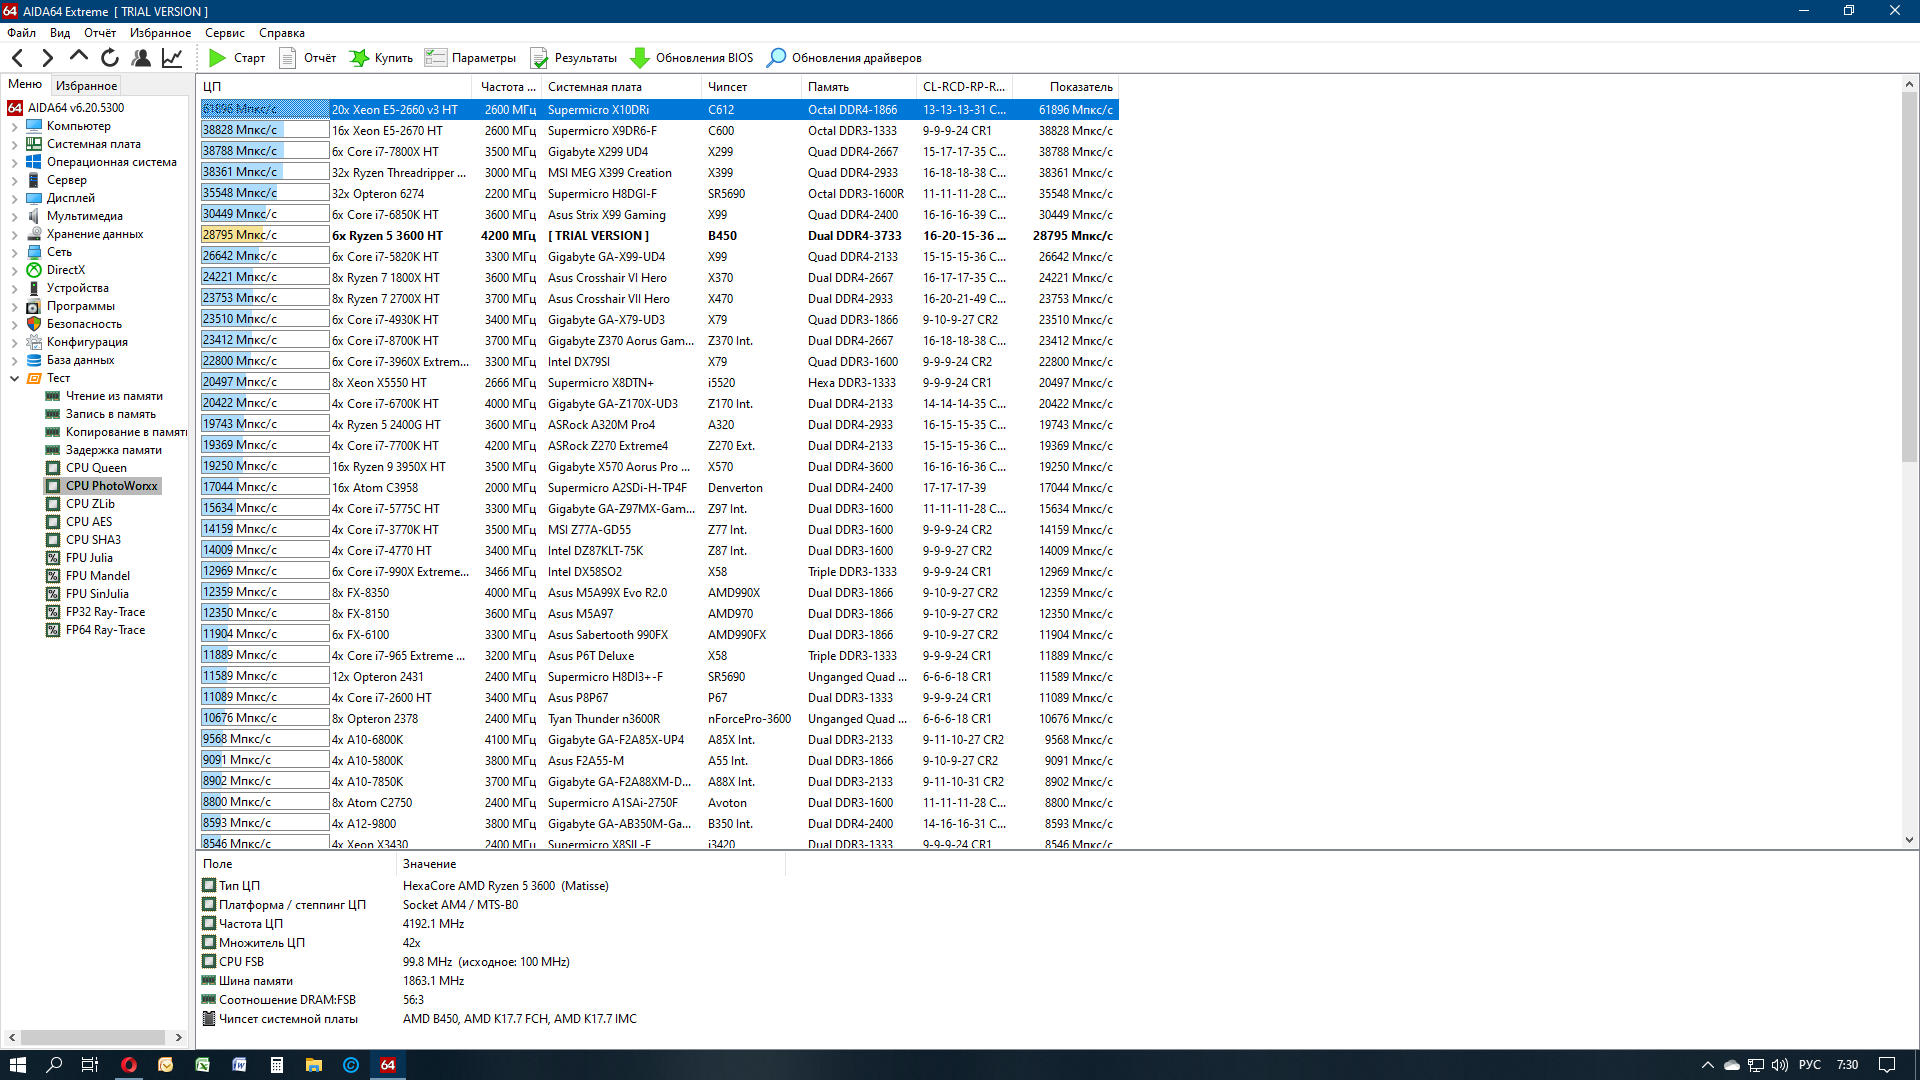Open the Параметры settings toolbar icon
The width and height of the screenshot is (1920, 1080).
[x=435, y=58]
